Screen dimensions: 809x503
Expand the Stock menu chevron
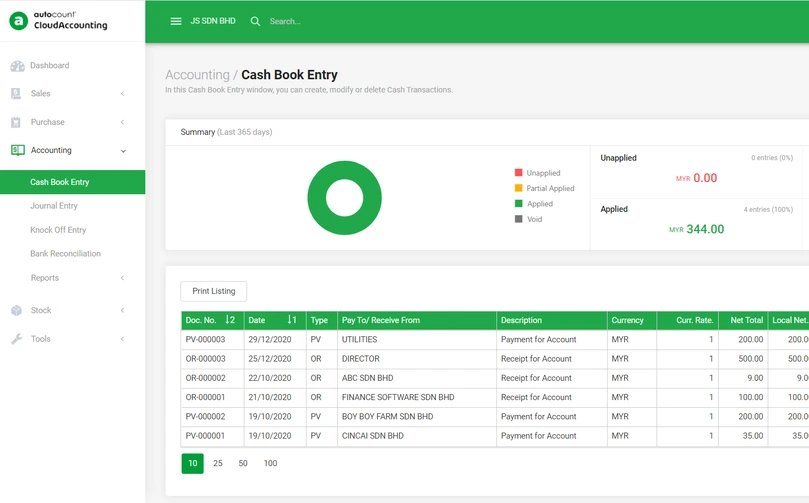123,310
